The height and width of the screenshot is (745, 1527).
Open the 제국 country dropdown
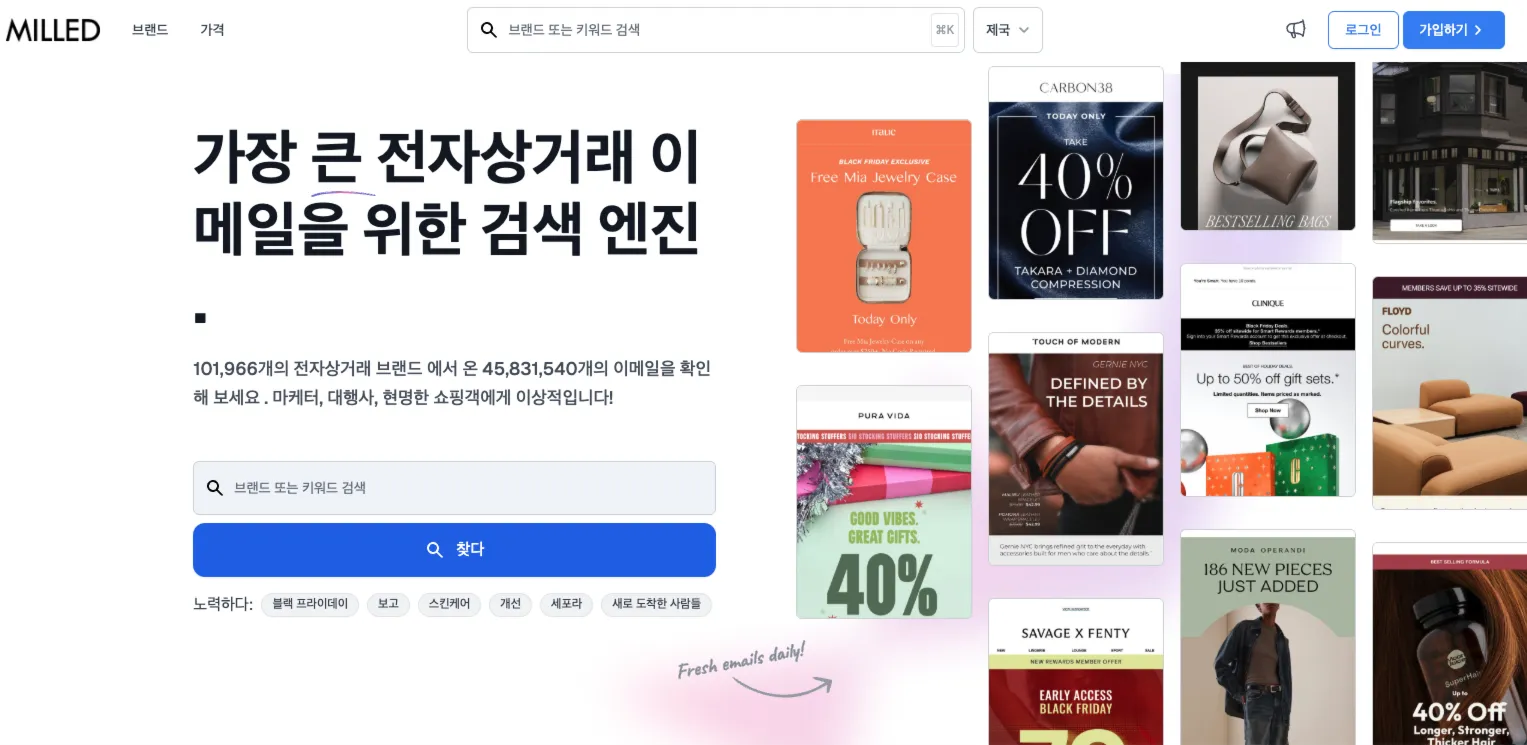[x=1008, y=30]
